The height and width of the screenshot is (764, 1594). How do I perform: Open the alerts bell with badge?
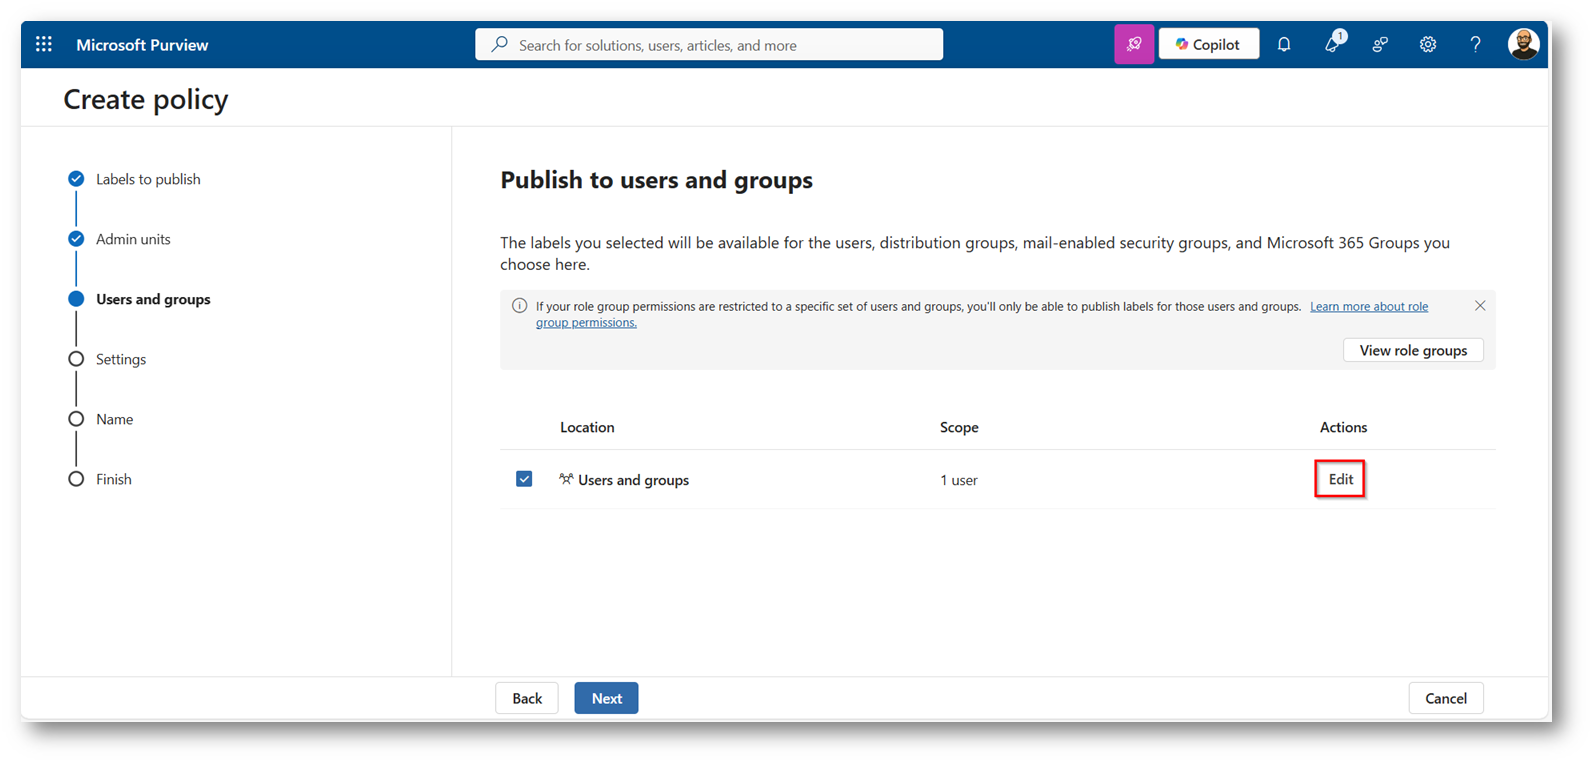1332,44
